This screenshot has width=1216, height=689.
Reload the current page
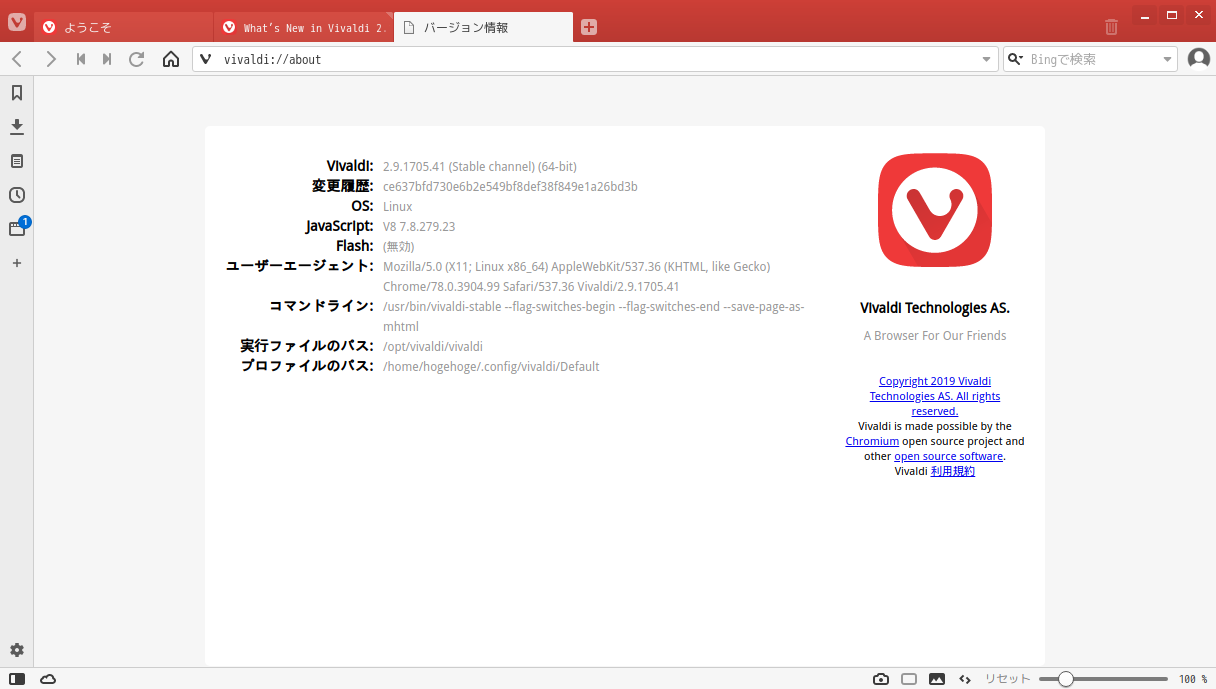[x=137, y=59]
